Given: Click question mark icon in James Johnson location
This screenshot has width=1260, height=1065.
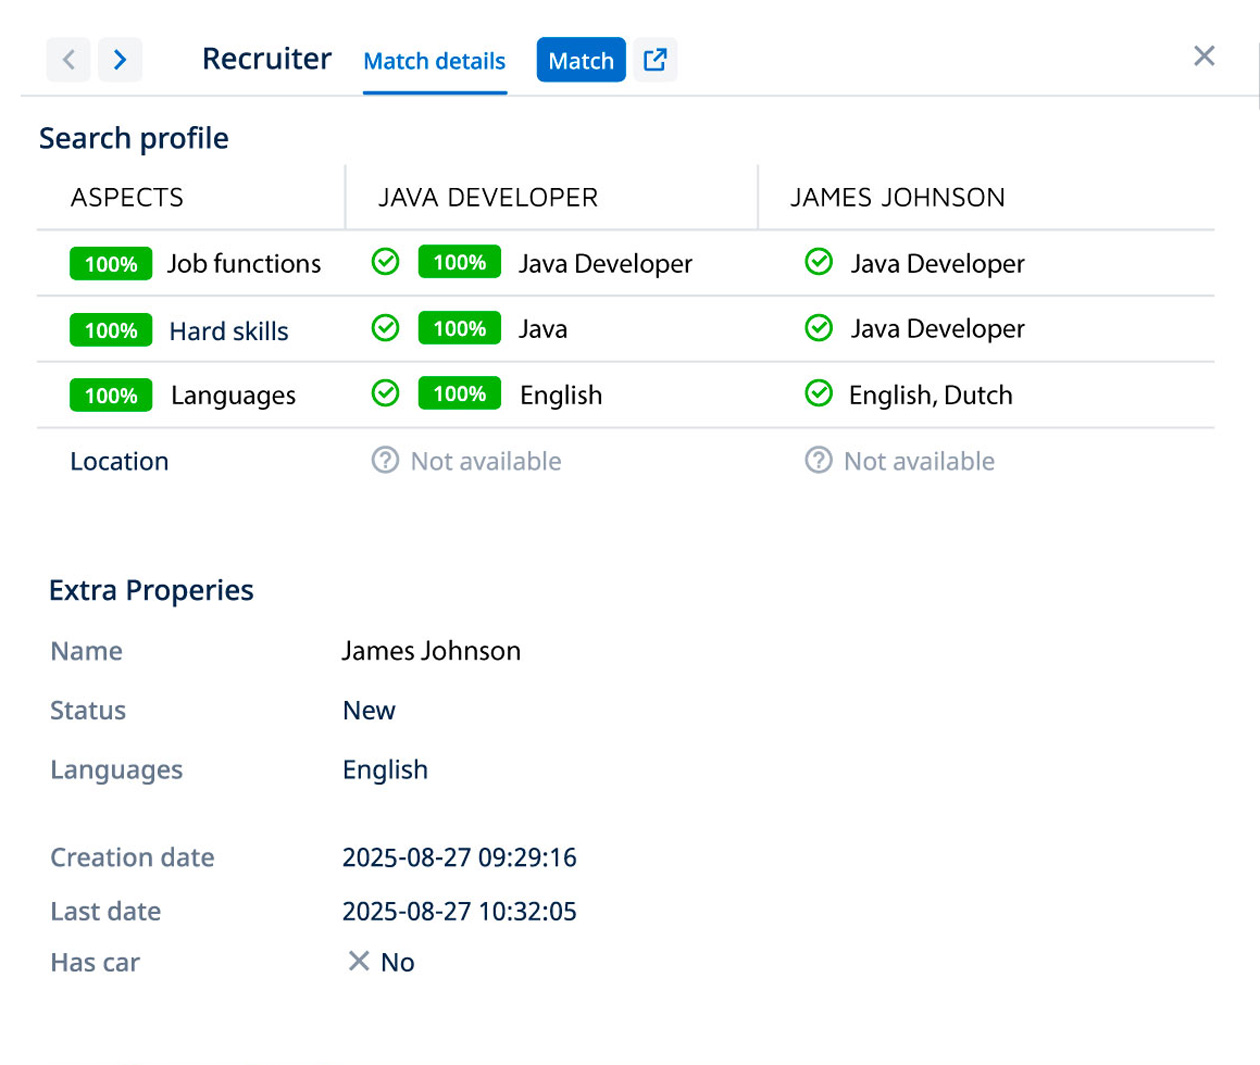Looking at the screenshot, I should tap(818, 460).
